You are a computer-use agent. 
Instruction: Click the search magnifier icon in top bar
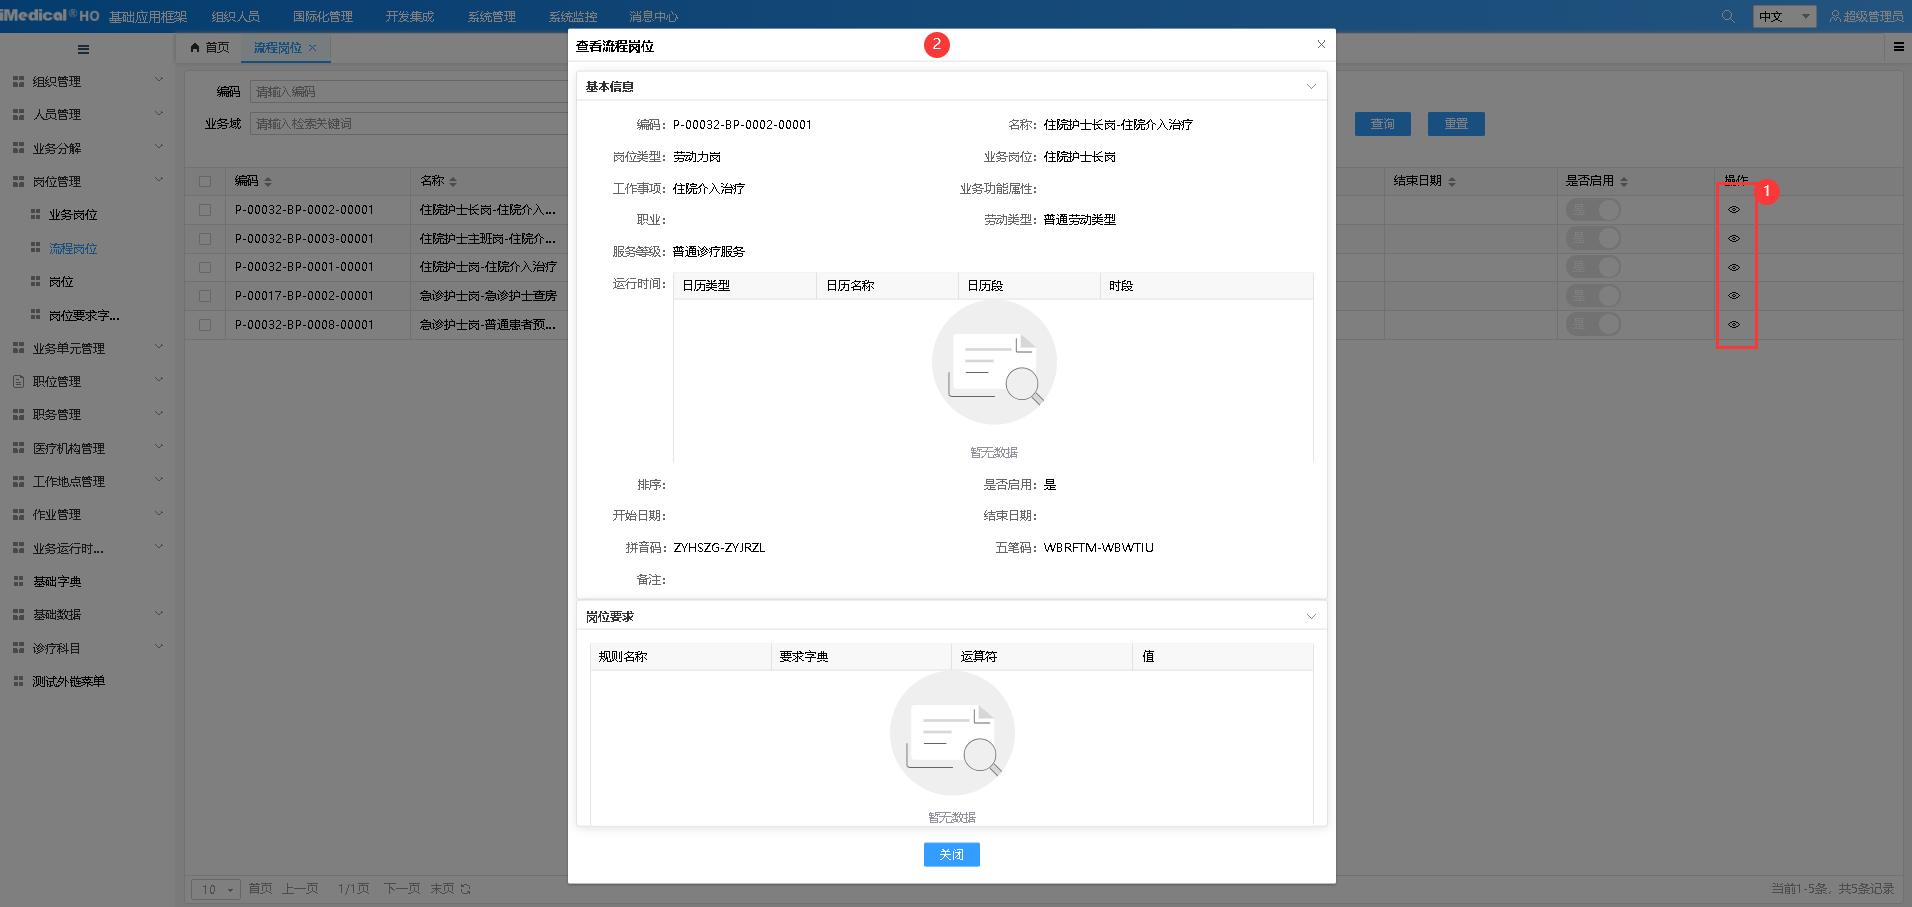pos(1727,17)
